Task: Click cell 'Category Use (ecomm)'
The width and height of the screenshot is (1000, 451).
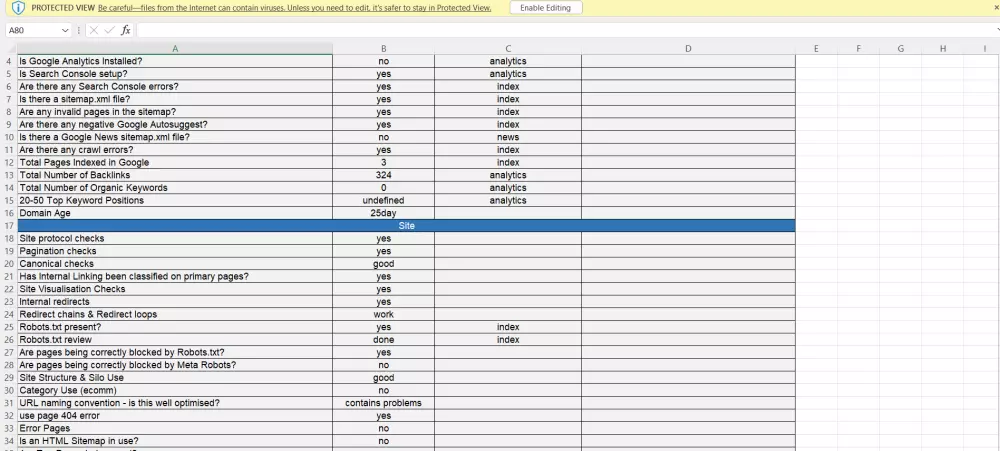Action: click(x=175, y=390)
